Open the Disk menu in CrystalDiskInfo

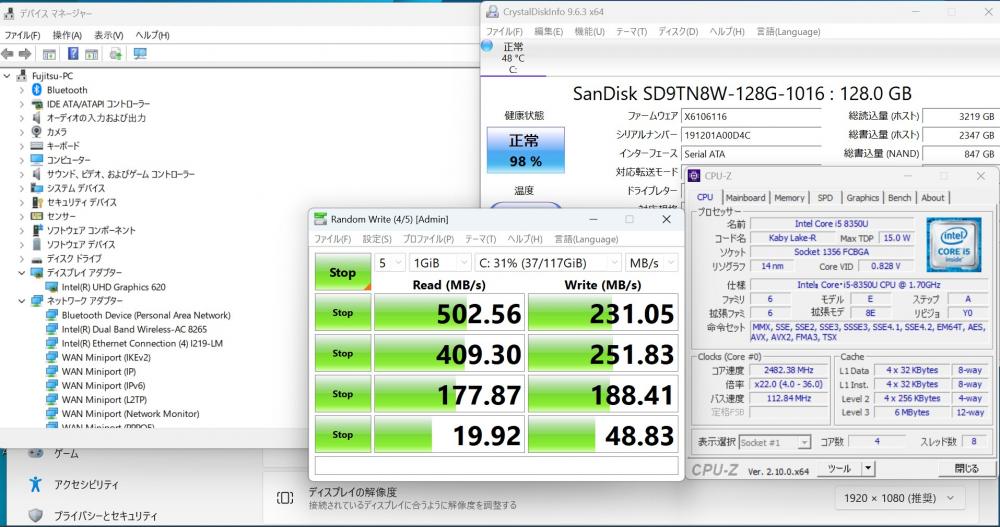pos(678,31)
